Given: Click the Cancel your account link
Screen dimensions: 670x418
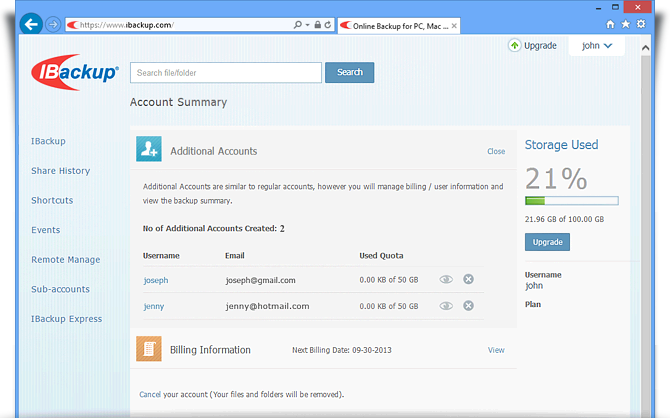Looking at the screenshot, I should click(x=150, y=394).
